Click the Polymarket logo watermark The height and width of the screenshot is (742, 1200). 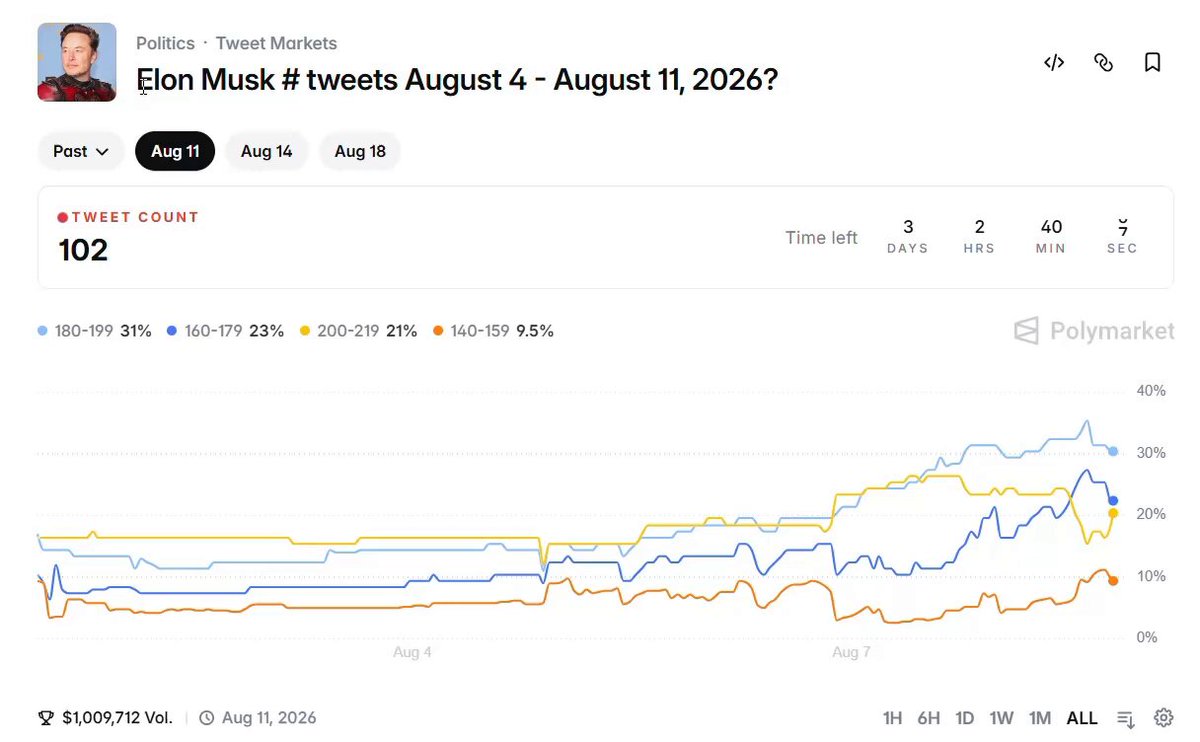pos(1094,331)
